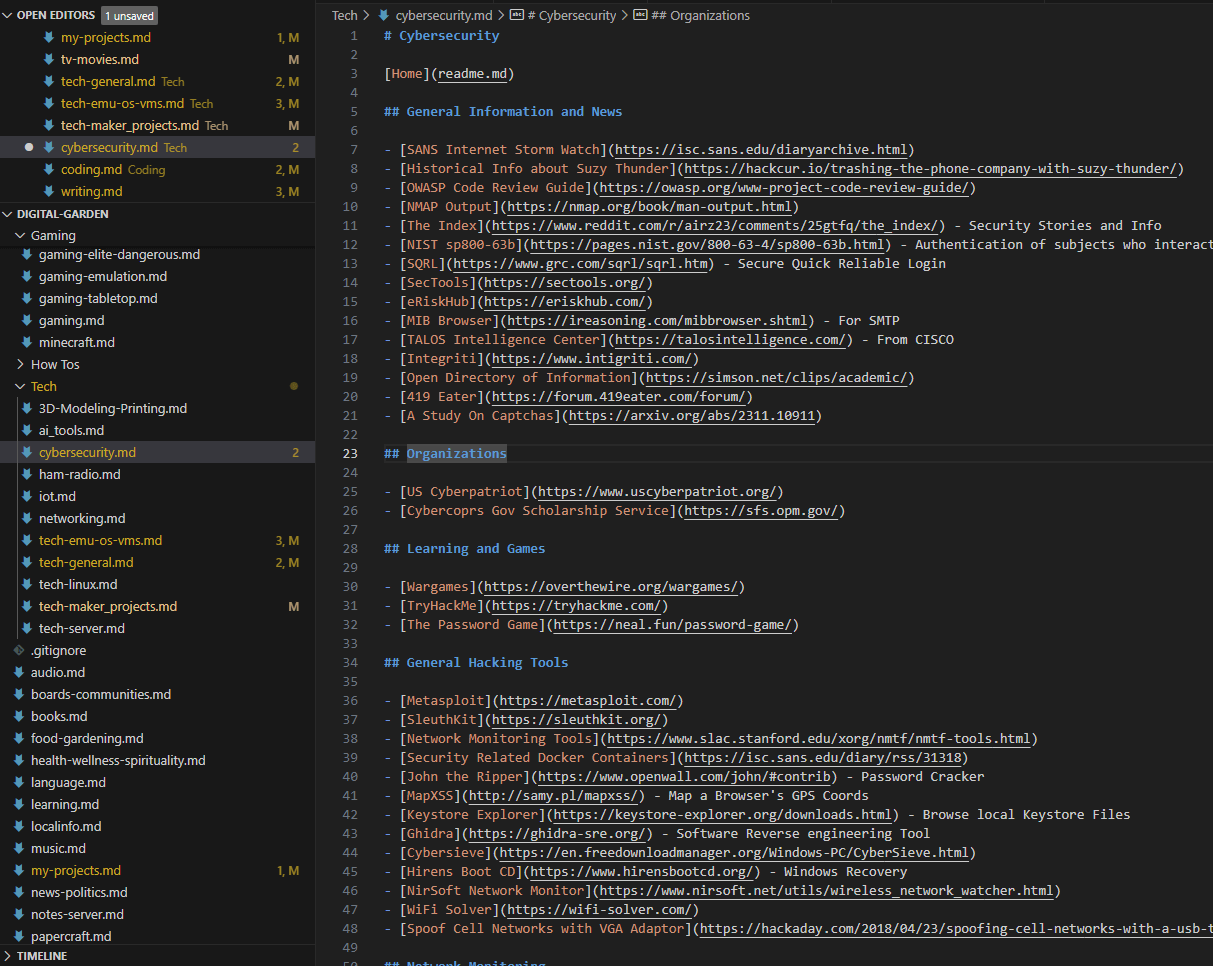1213x966 pixels.
Task: Expand the How Tos folder
Action: click(x=21, y=364)
